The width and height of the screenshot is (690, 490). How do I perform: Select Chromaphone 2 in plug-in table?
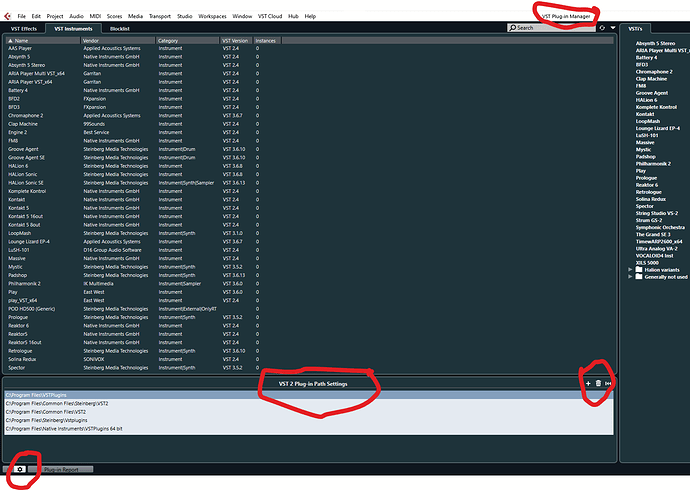(26, 115)
